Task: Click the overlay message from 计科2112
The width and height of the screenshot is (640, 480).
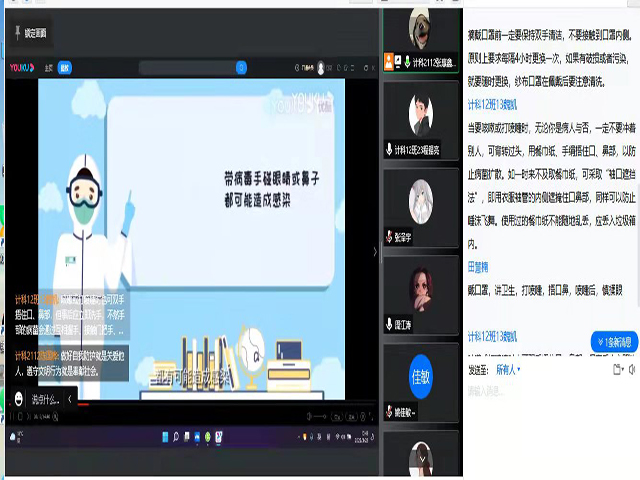Action: click(x=71, y=363)
